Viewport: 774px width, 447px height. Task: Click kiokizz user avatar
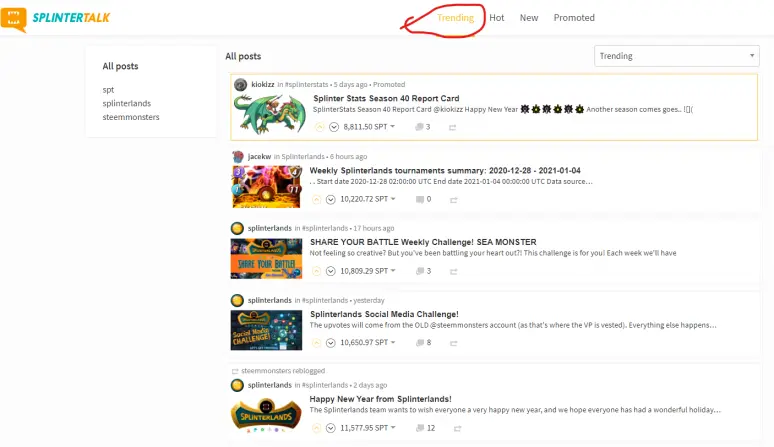pos(240,84)
